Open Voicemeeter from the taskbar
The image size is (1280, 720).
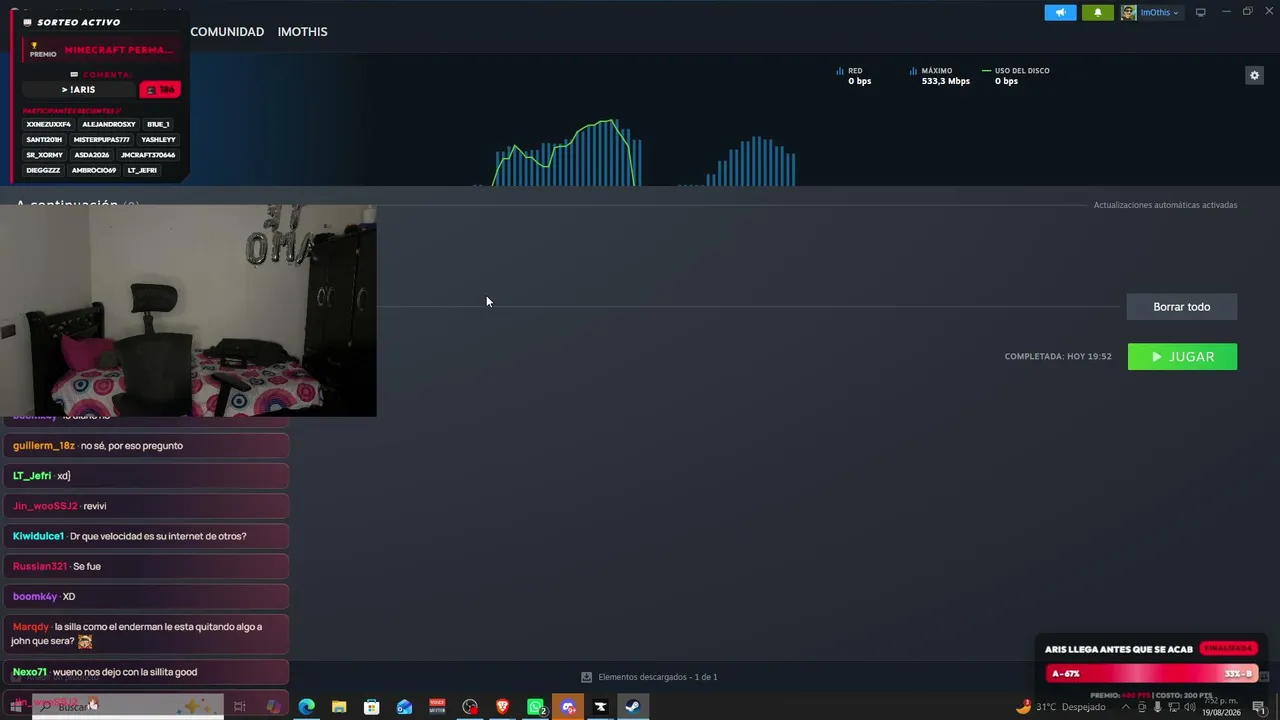437,707
